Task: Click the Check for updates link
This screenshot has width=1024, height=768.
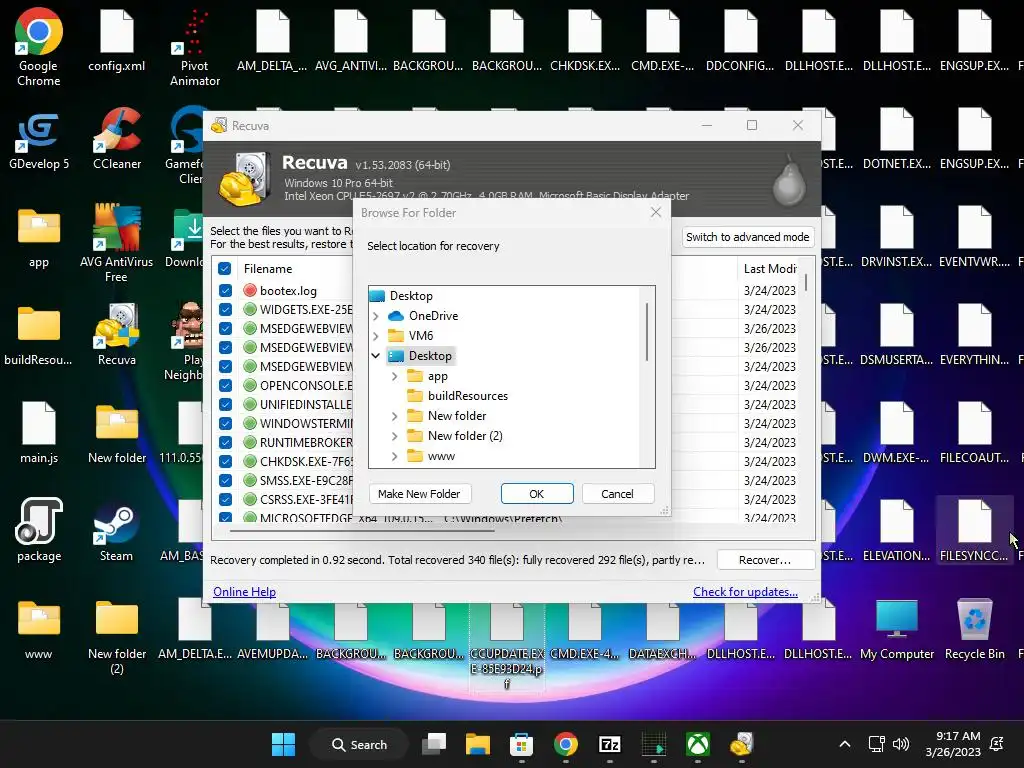Action: click(x=745, y=592)
